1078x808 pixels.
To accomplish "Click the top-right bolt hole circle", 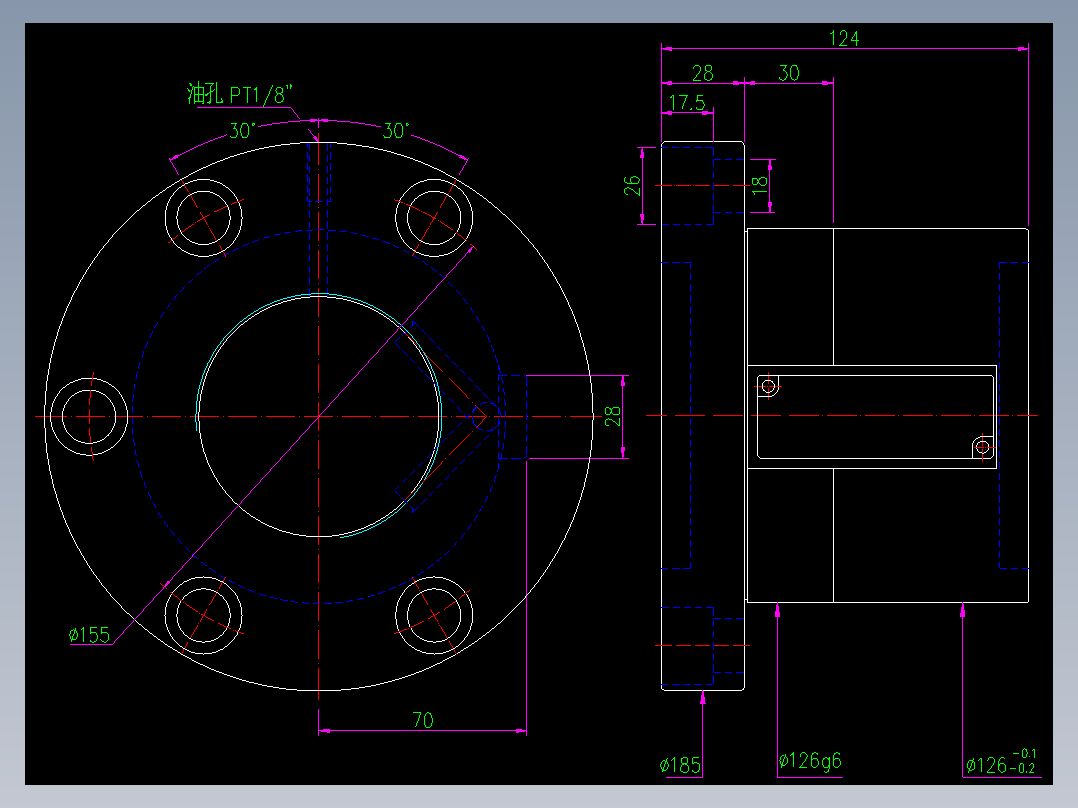I will 434,217.
